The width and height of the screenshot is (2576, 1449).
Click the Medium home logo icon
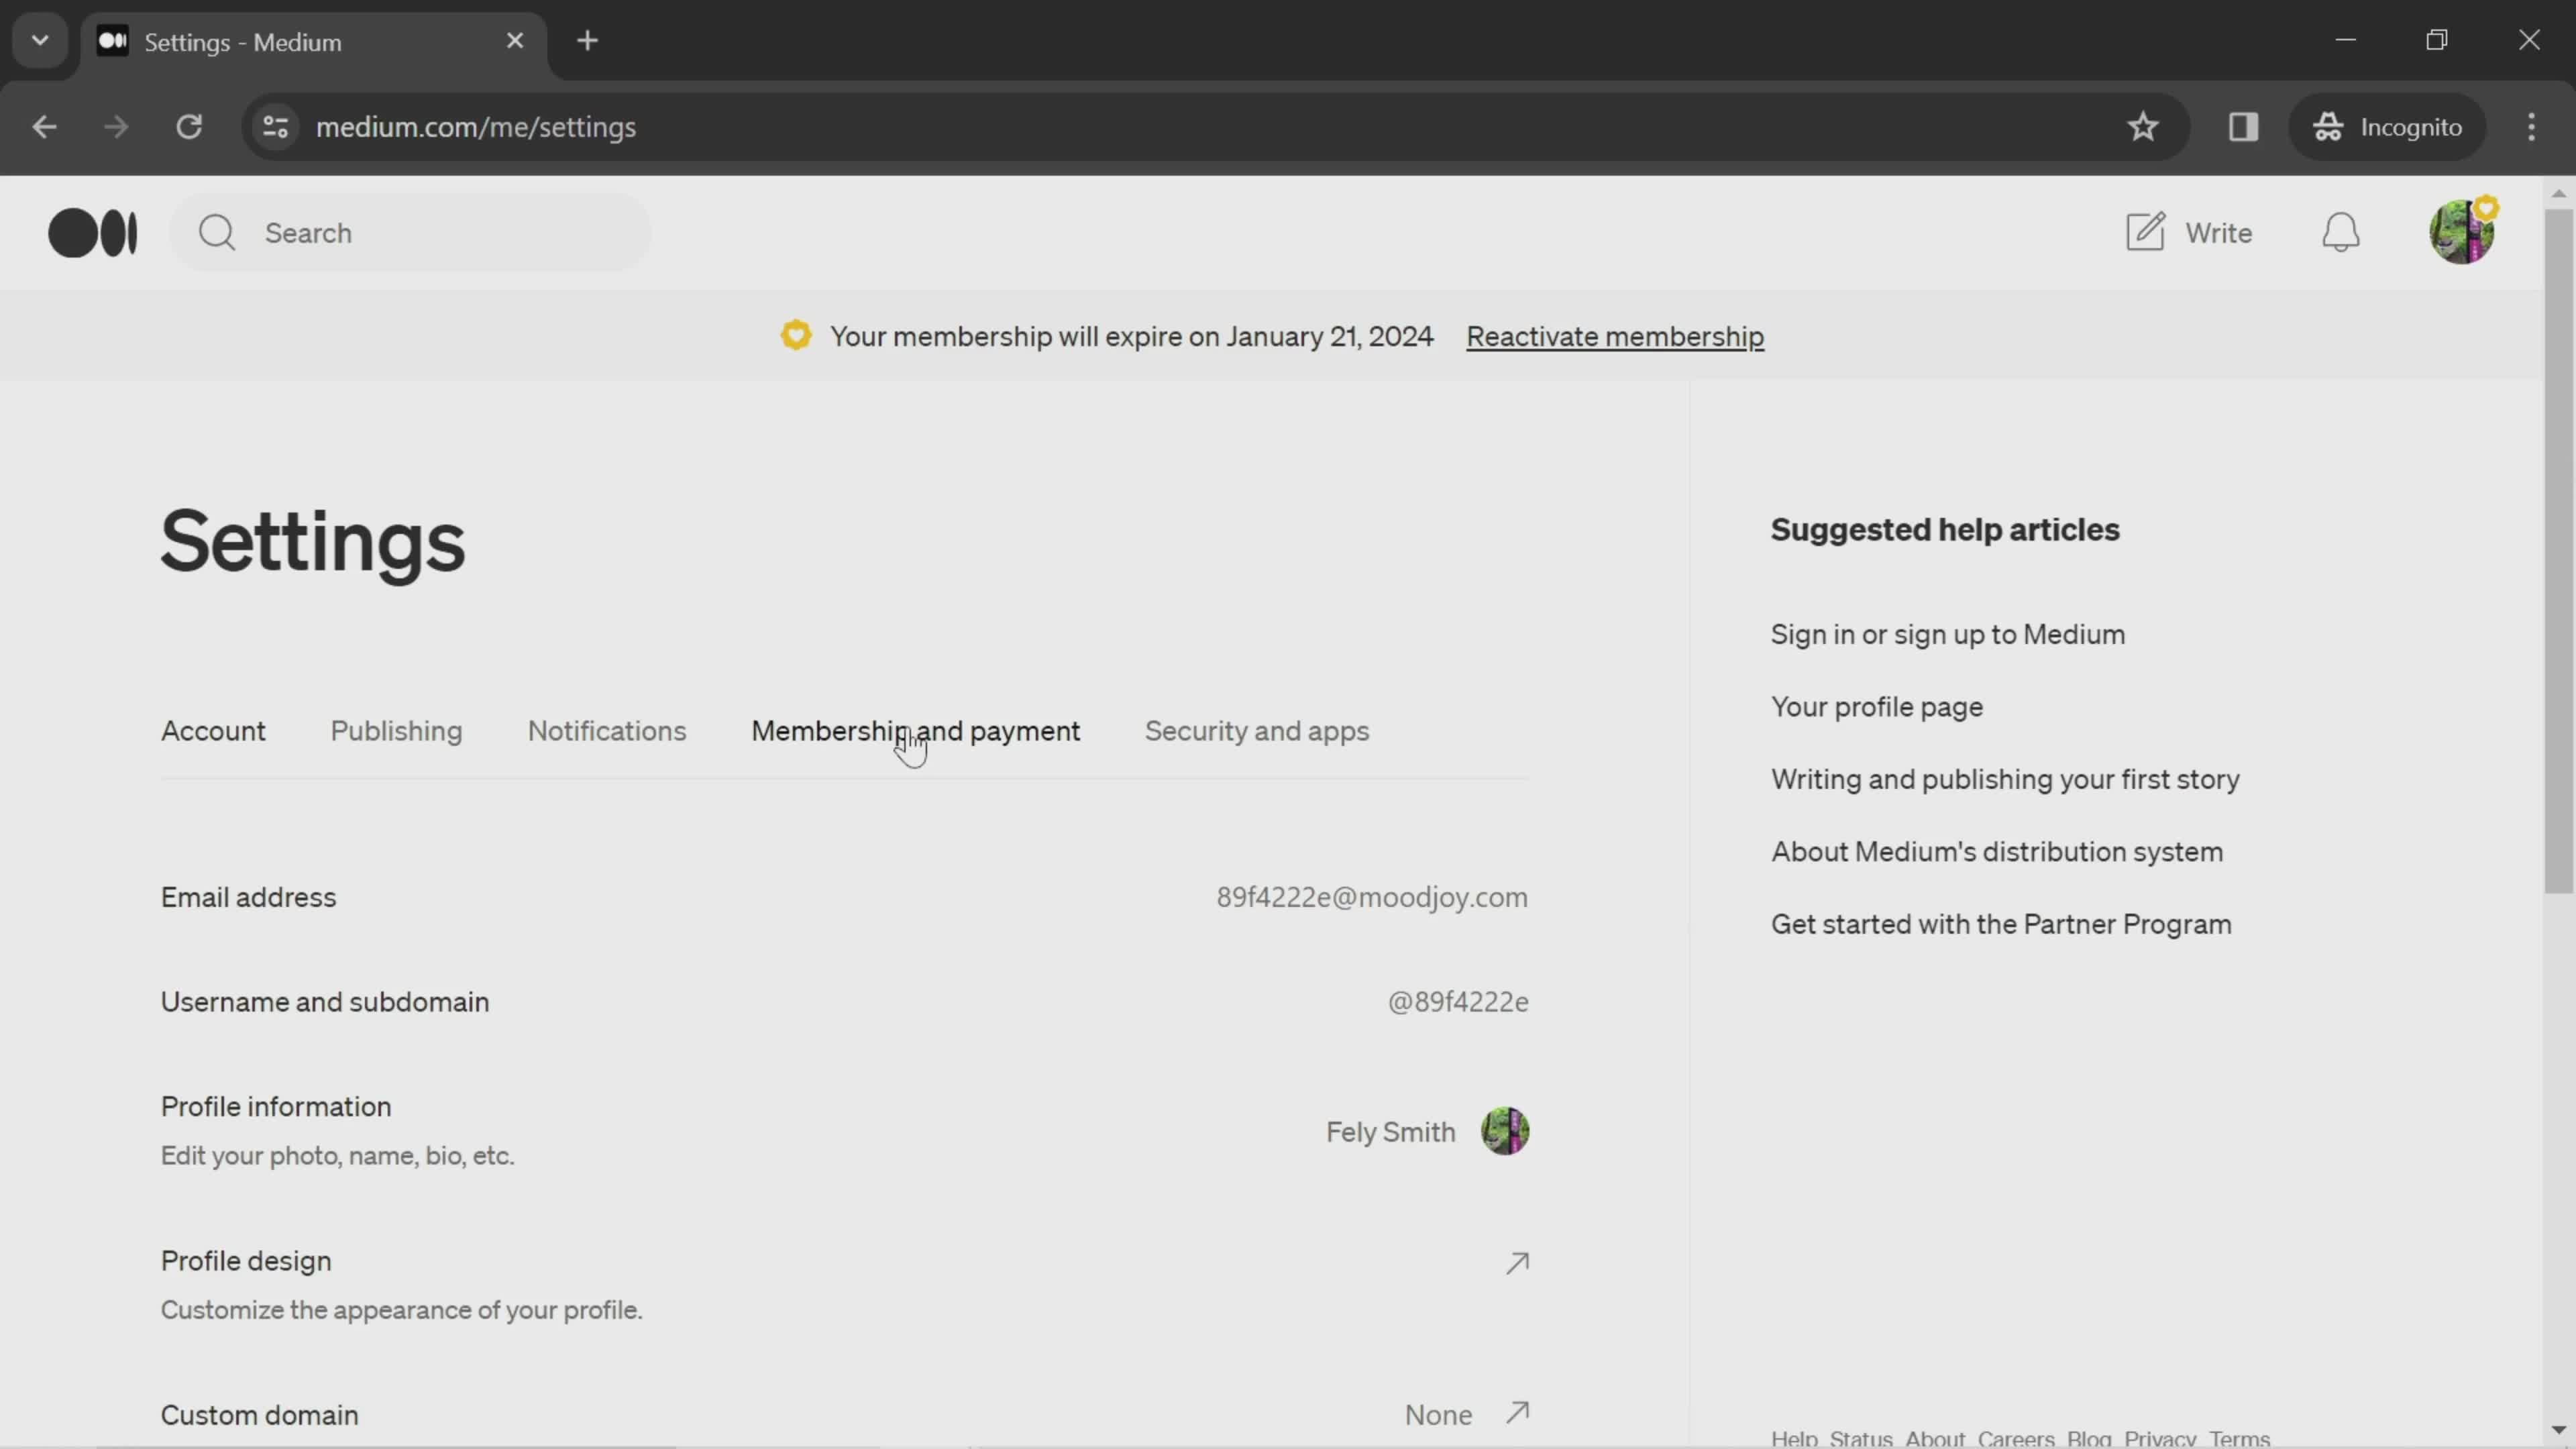92,231
